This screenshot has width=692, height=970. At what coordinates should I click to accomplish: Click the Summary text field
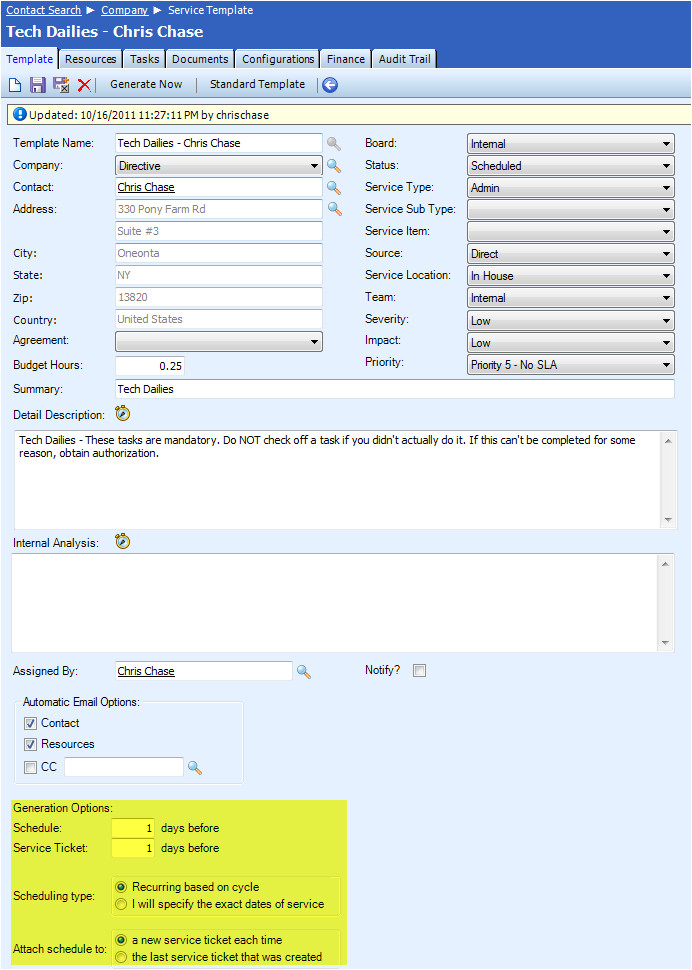point(394,389)
